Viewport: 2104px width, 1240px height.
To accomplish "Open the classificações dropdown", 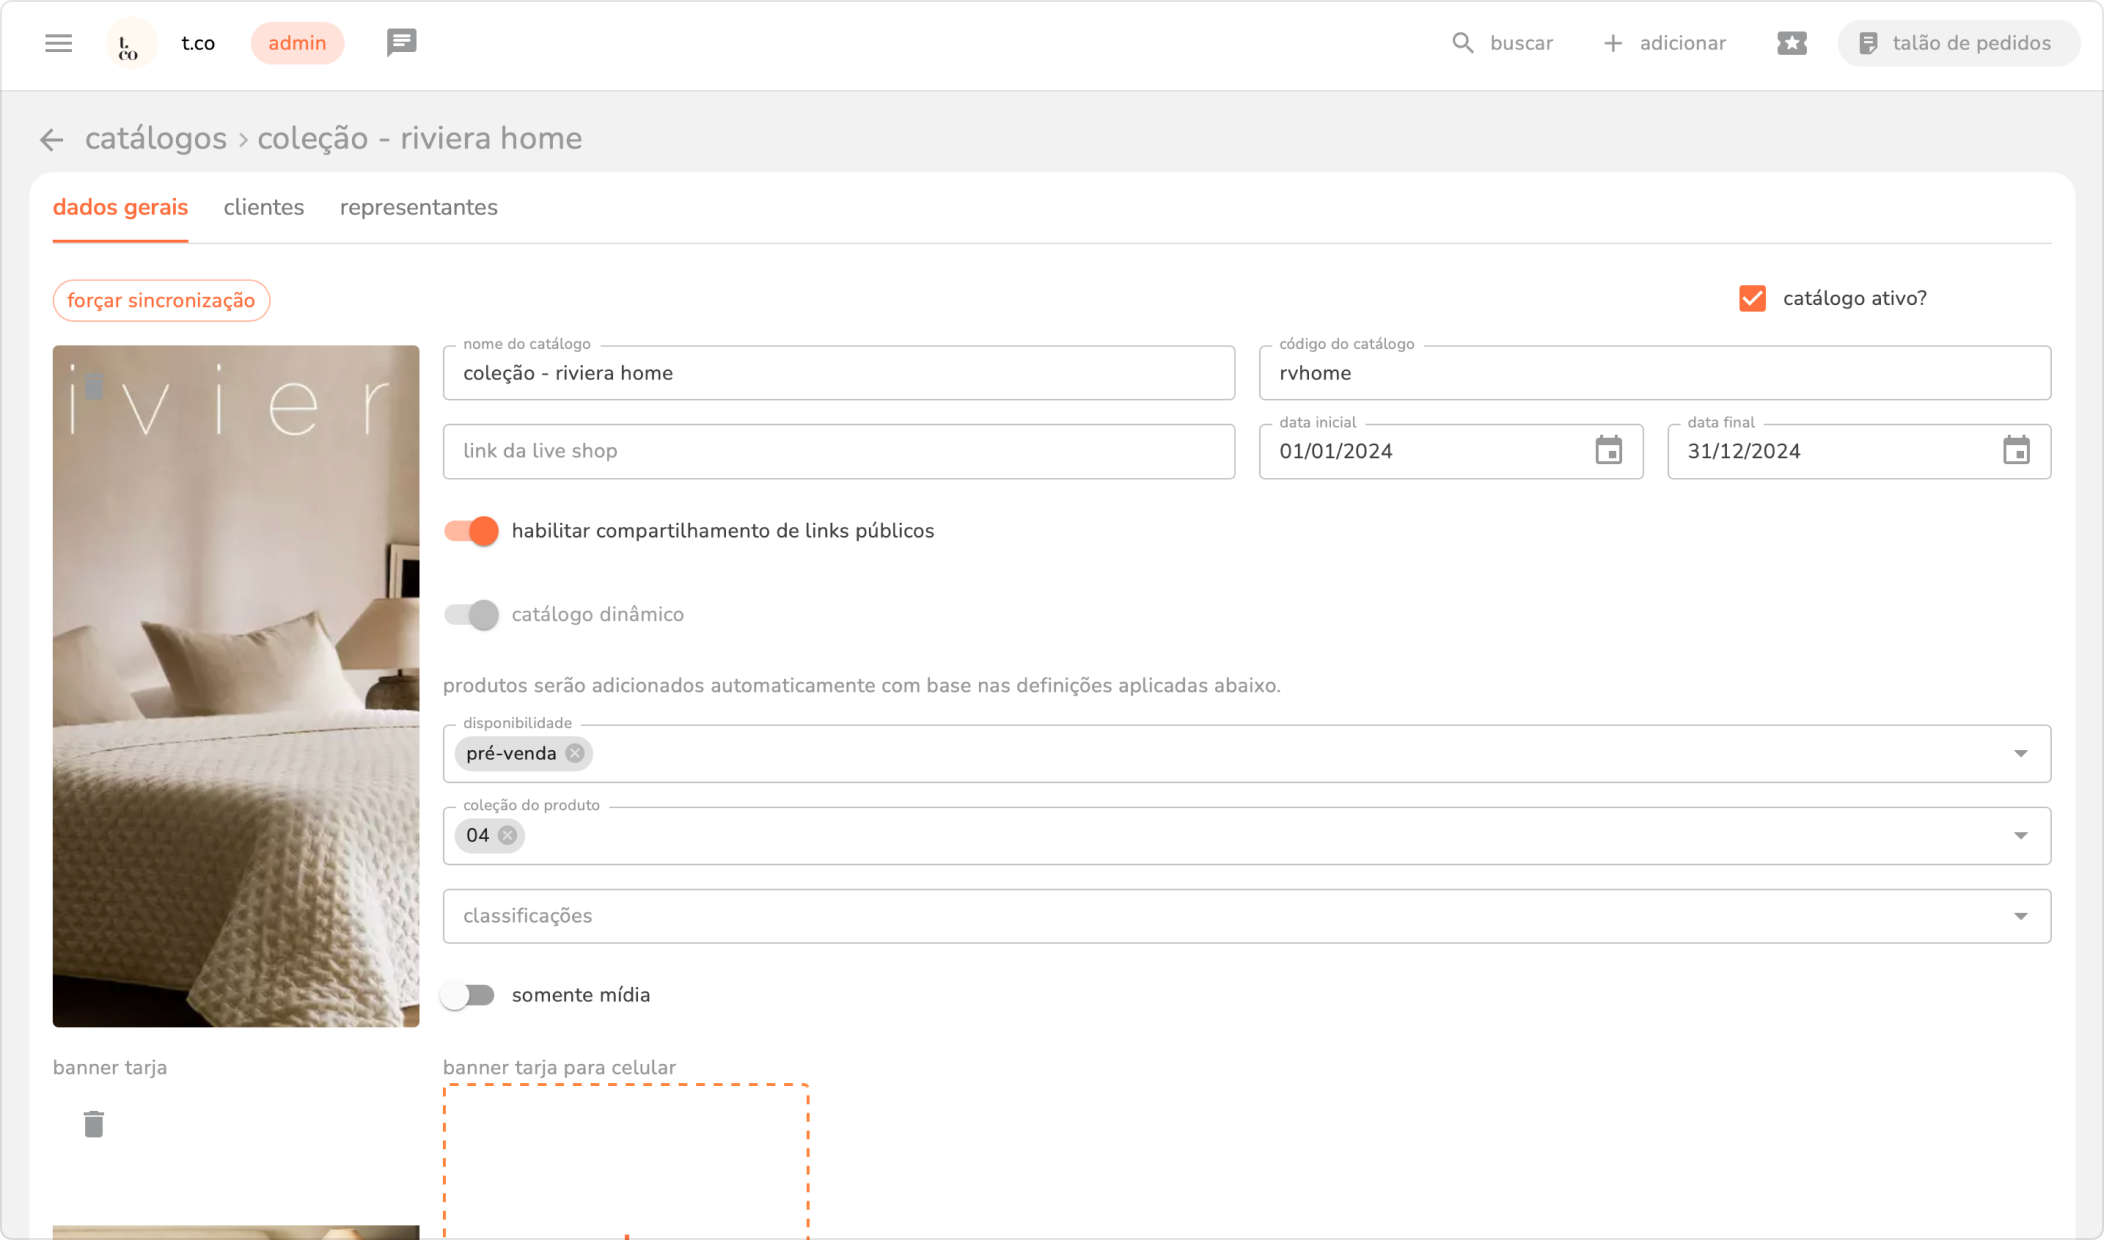I will [x=2020, y=916].
